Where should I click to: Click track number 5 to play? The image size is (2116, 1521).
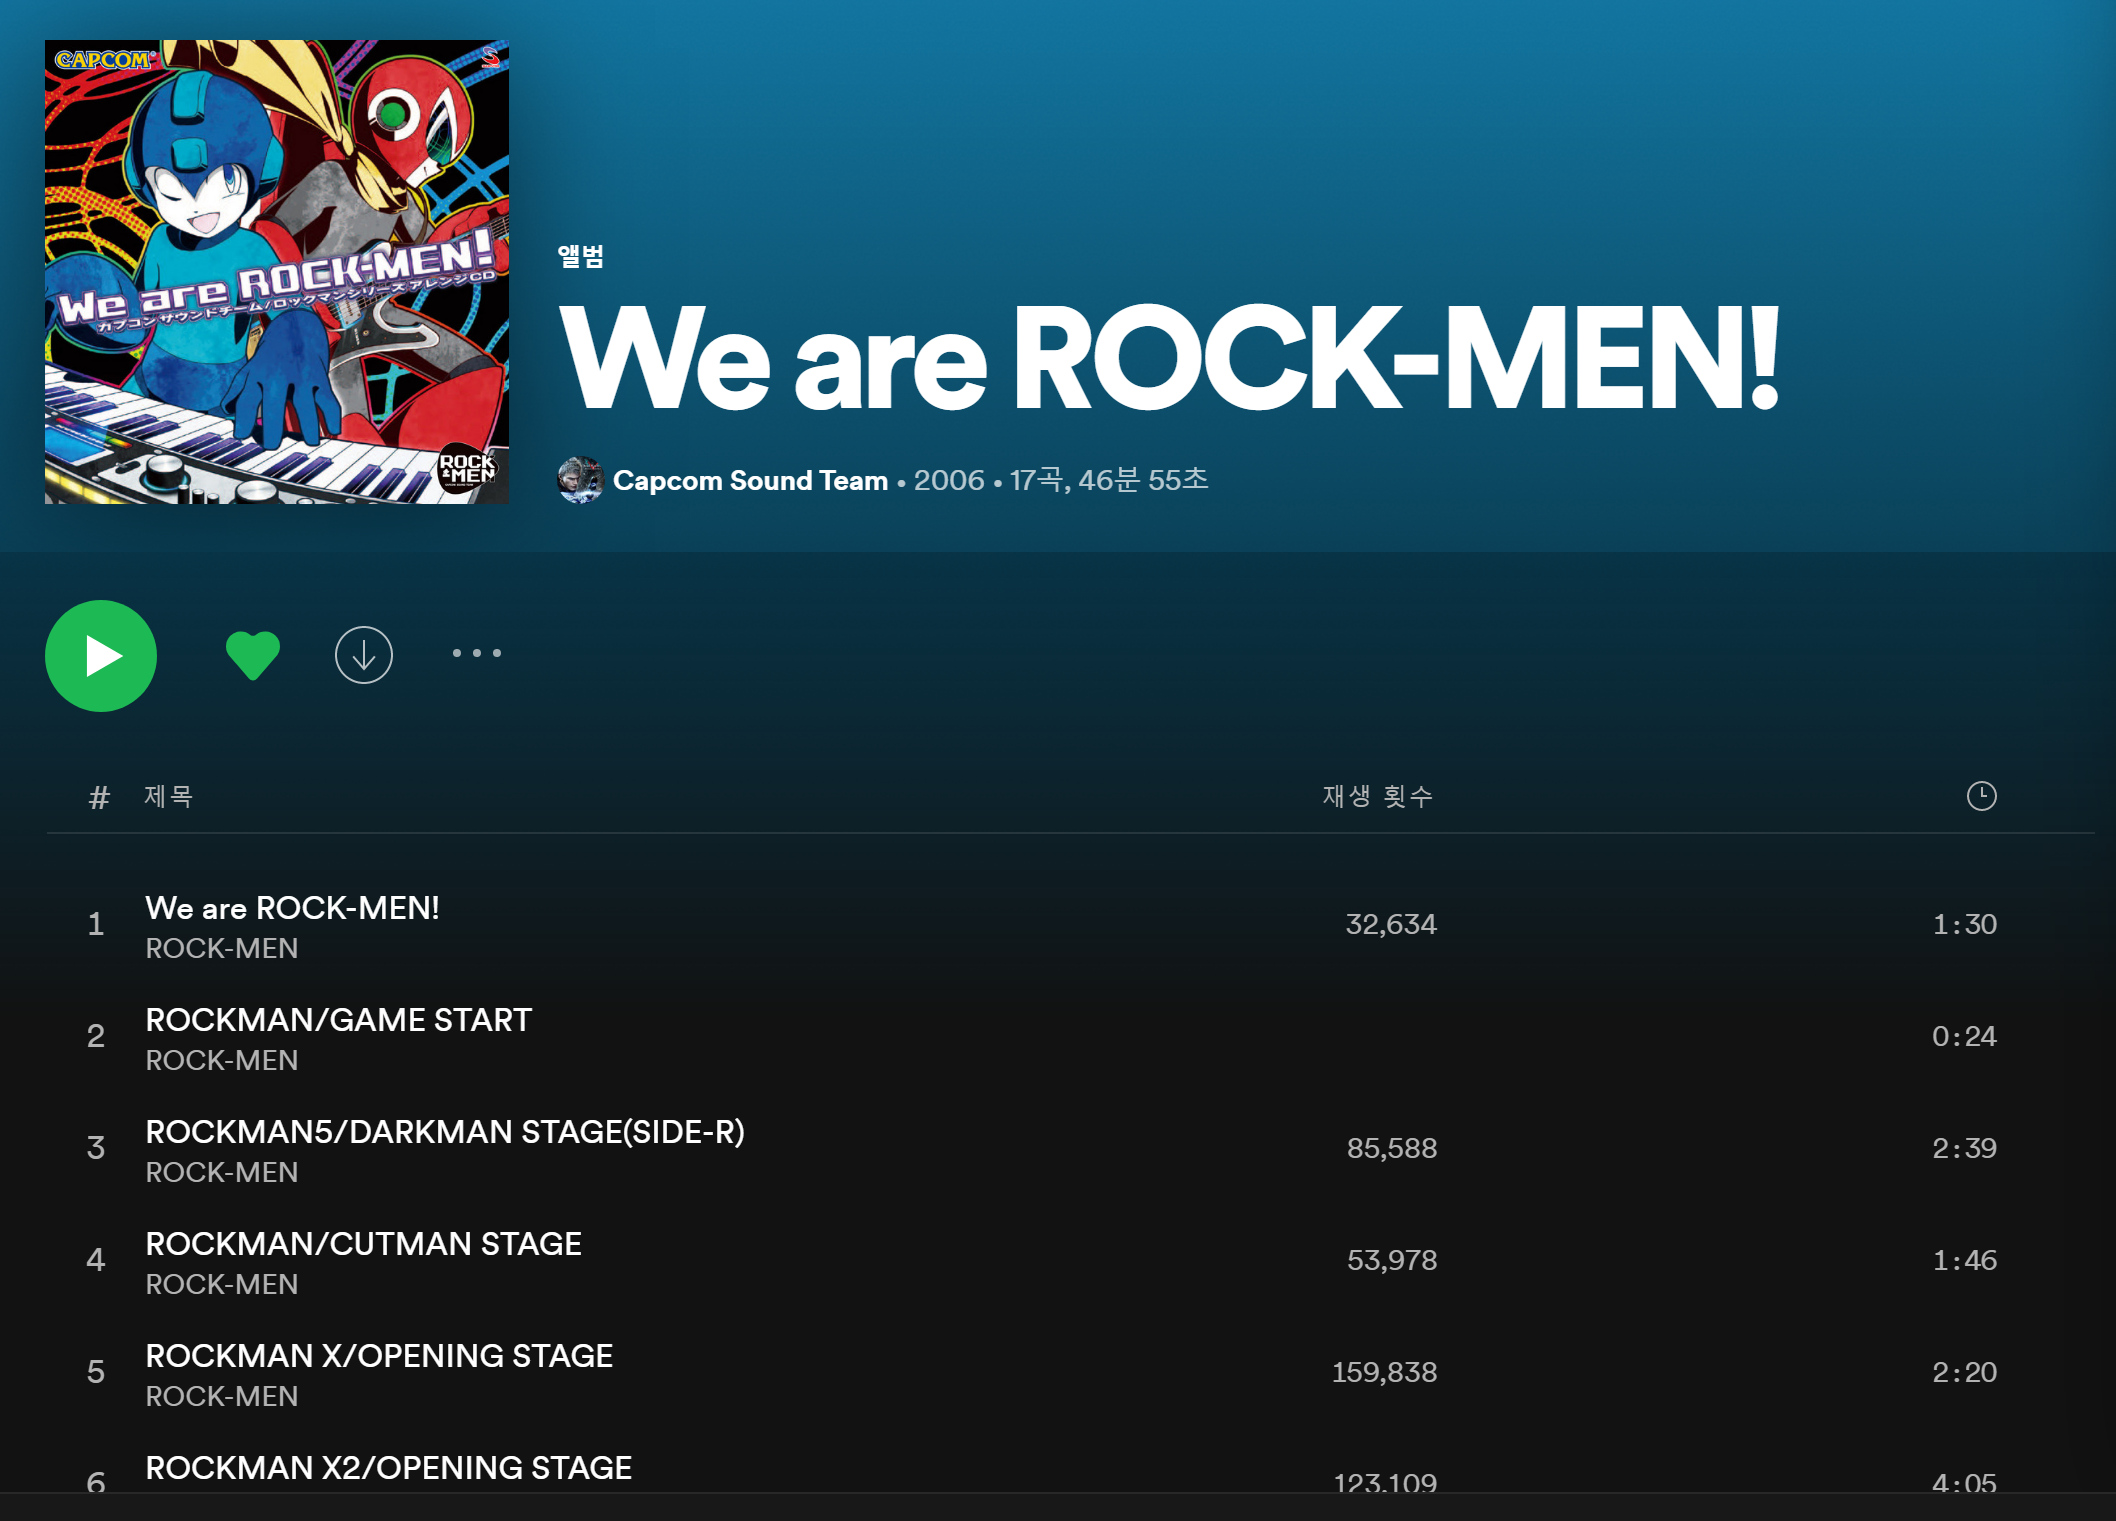(96, 1371)
